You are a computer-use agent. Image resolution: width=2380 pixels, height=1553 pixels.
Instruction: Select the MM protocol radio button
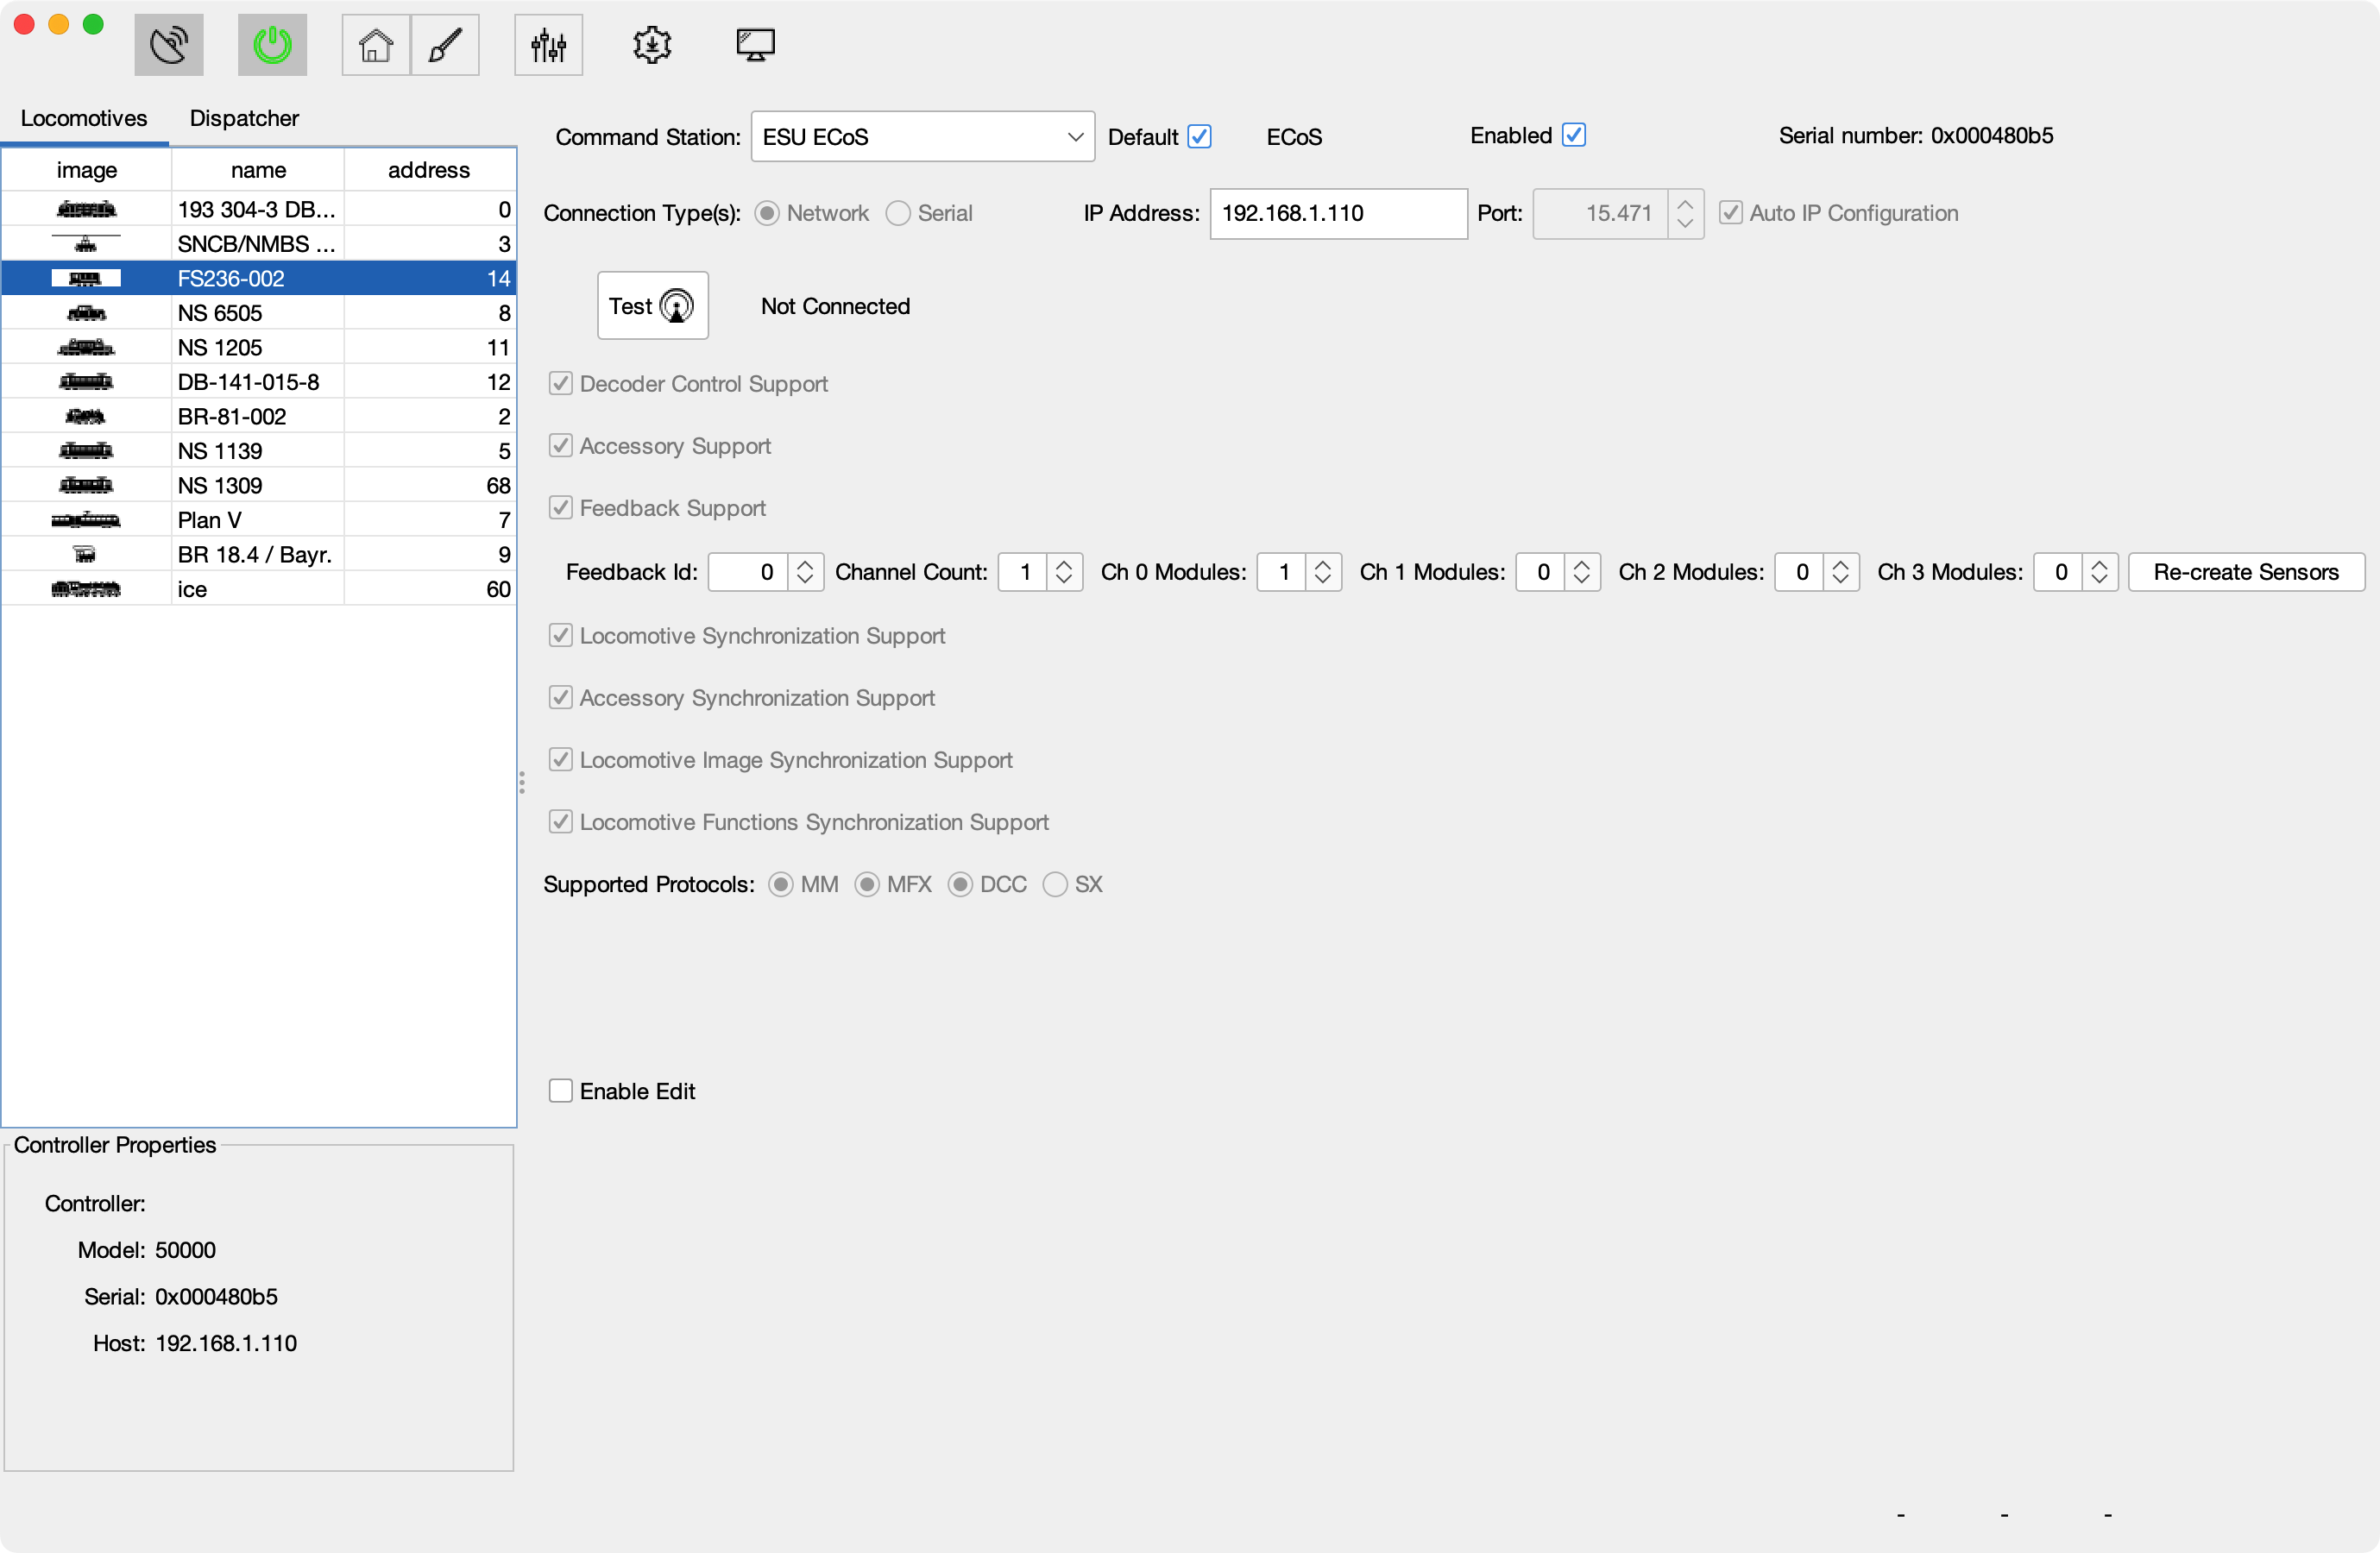tap(781, 884)
